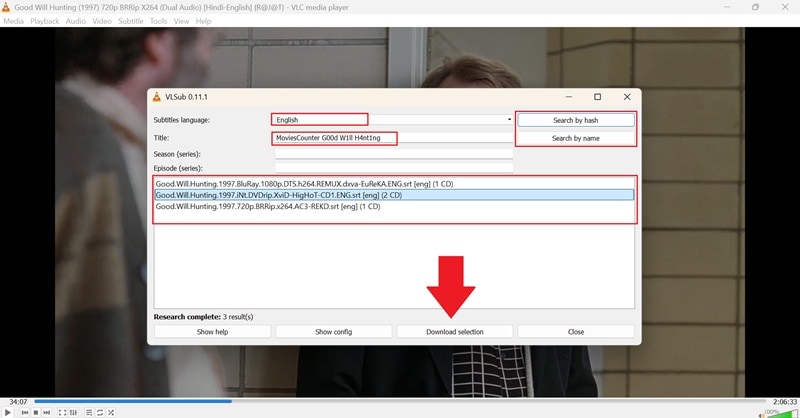Open the Video menu
Image resolution: width=800 pixels, height=418 pixels.
pos(102,21)
